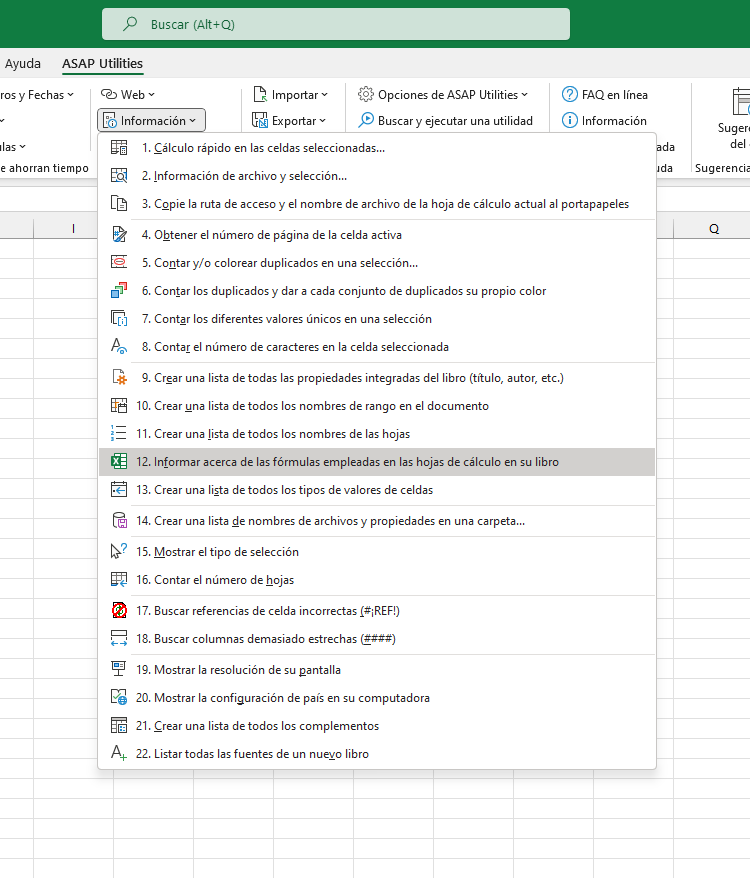This screenshot has height=878, width=750.
Task: Choose Listar todas las fuentes item
Action: (x=377, y=754)
